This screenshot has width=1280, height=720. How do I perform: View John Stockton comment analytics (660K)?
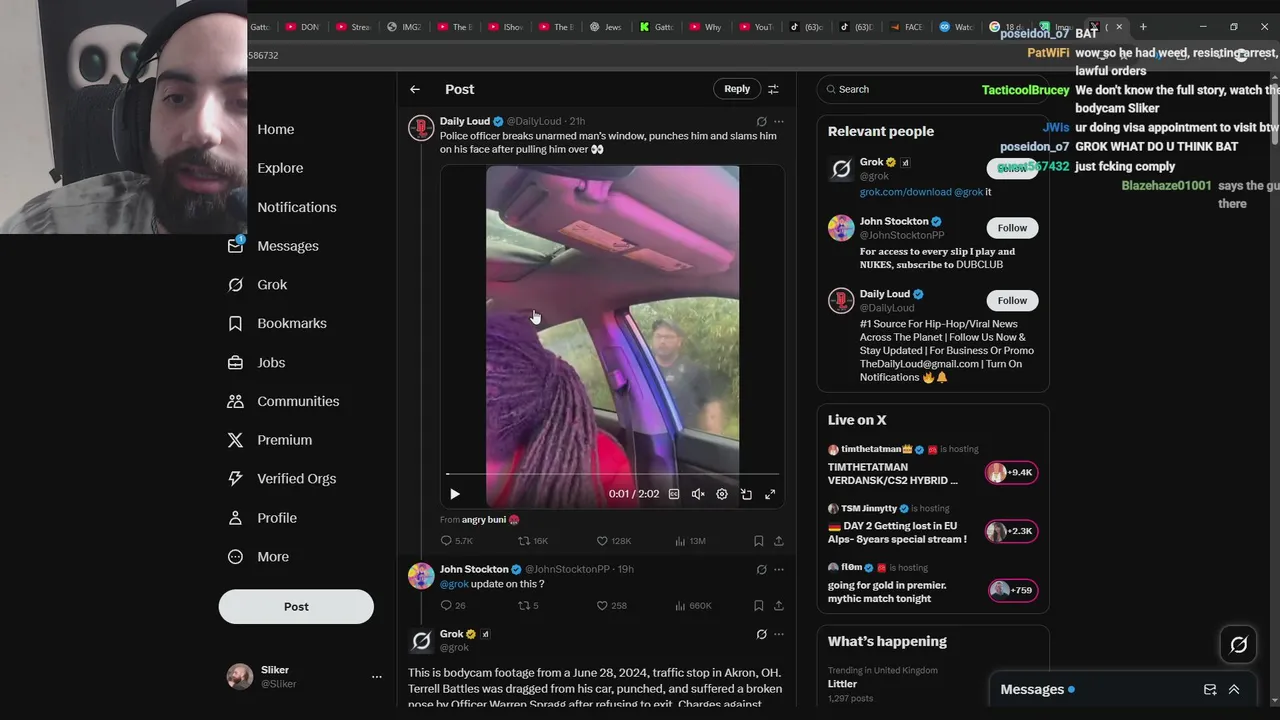pos(693,605)
